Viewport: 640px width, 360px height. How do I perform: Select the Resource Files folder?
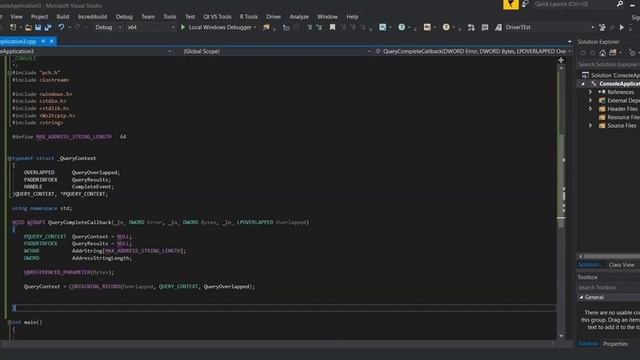coord(619,117)
